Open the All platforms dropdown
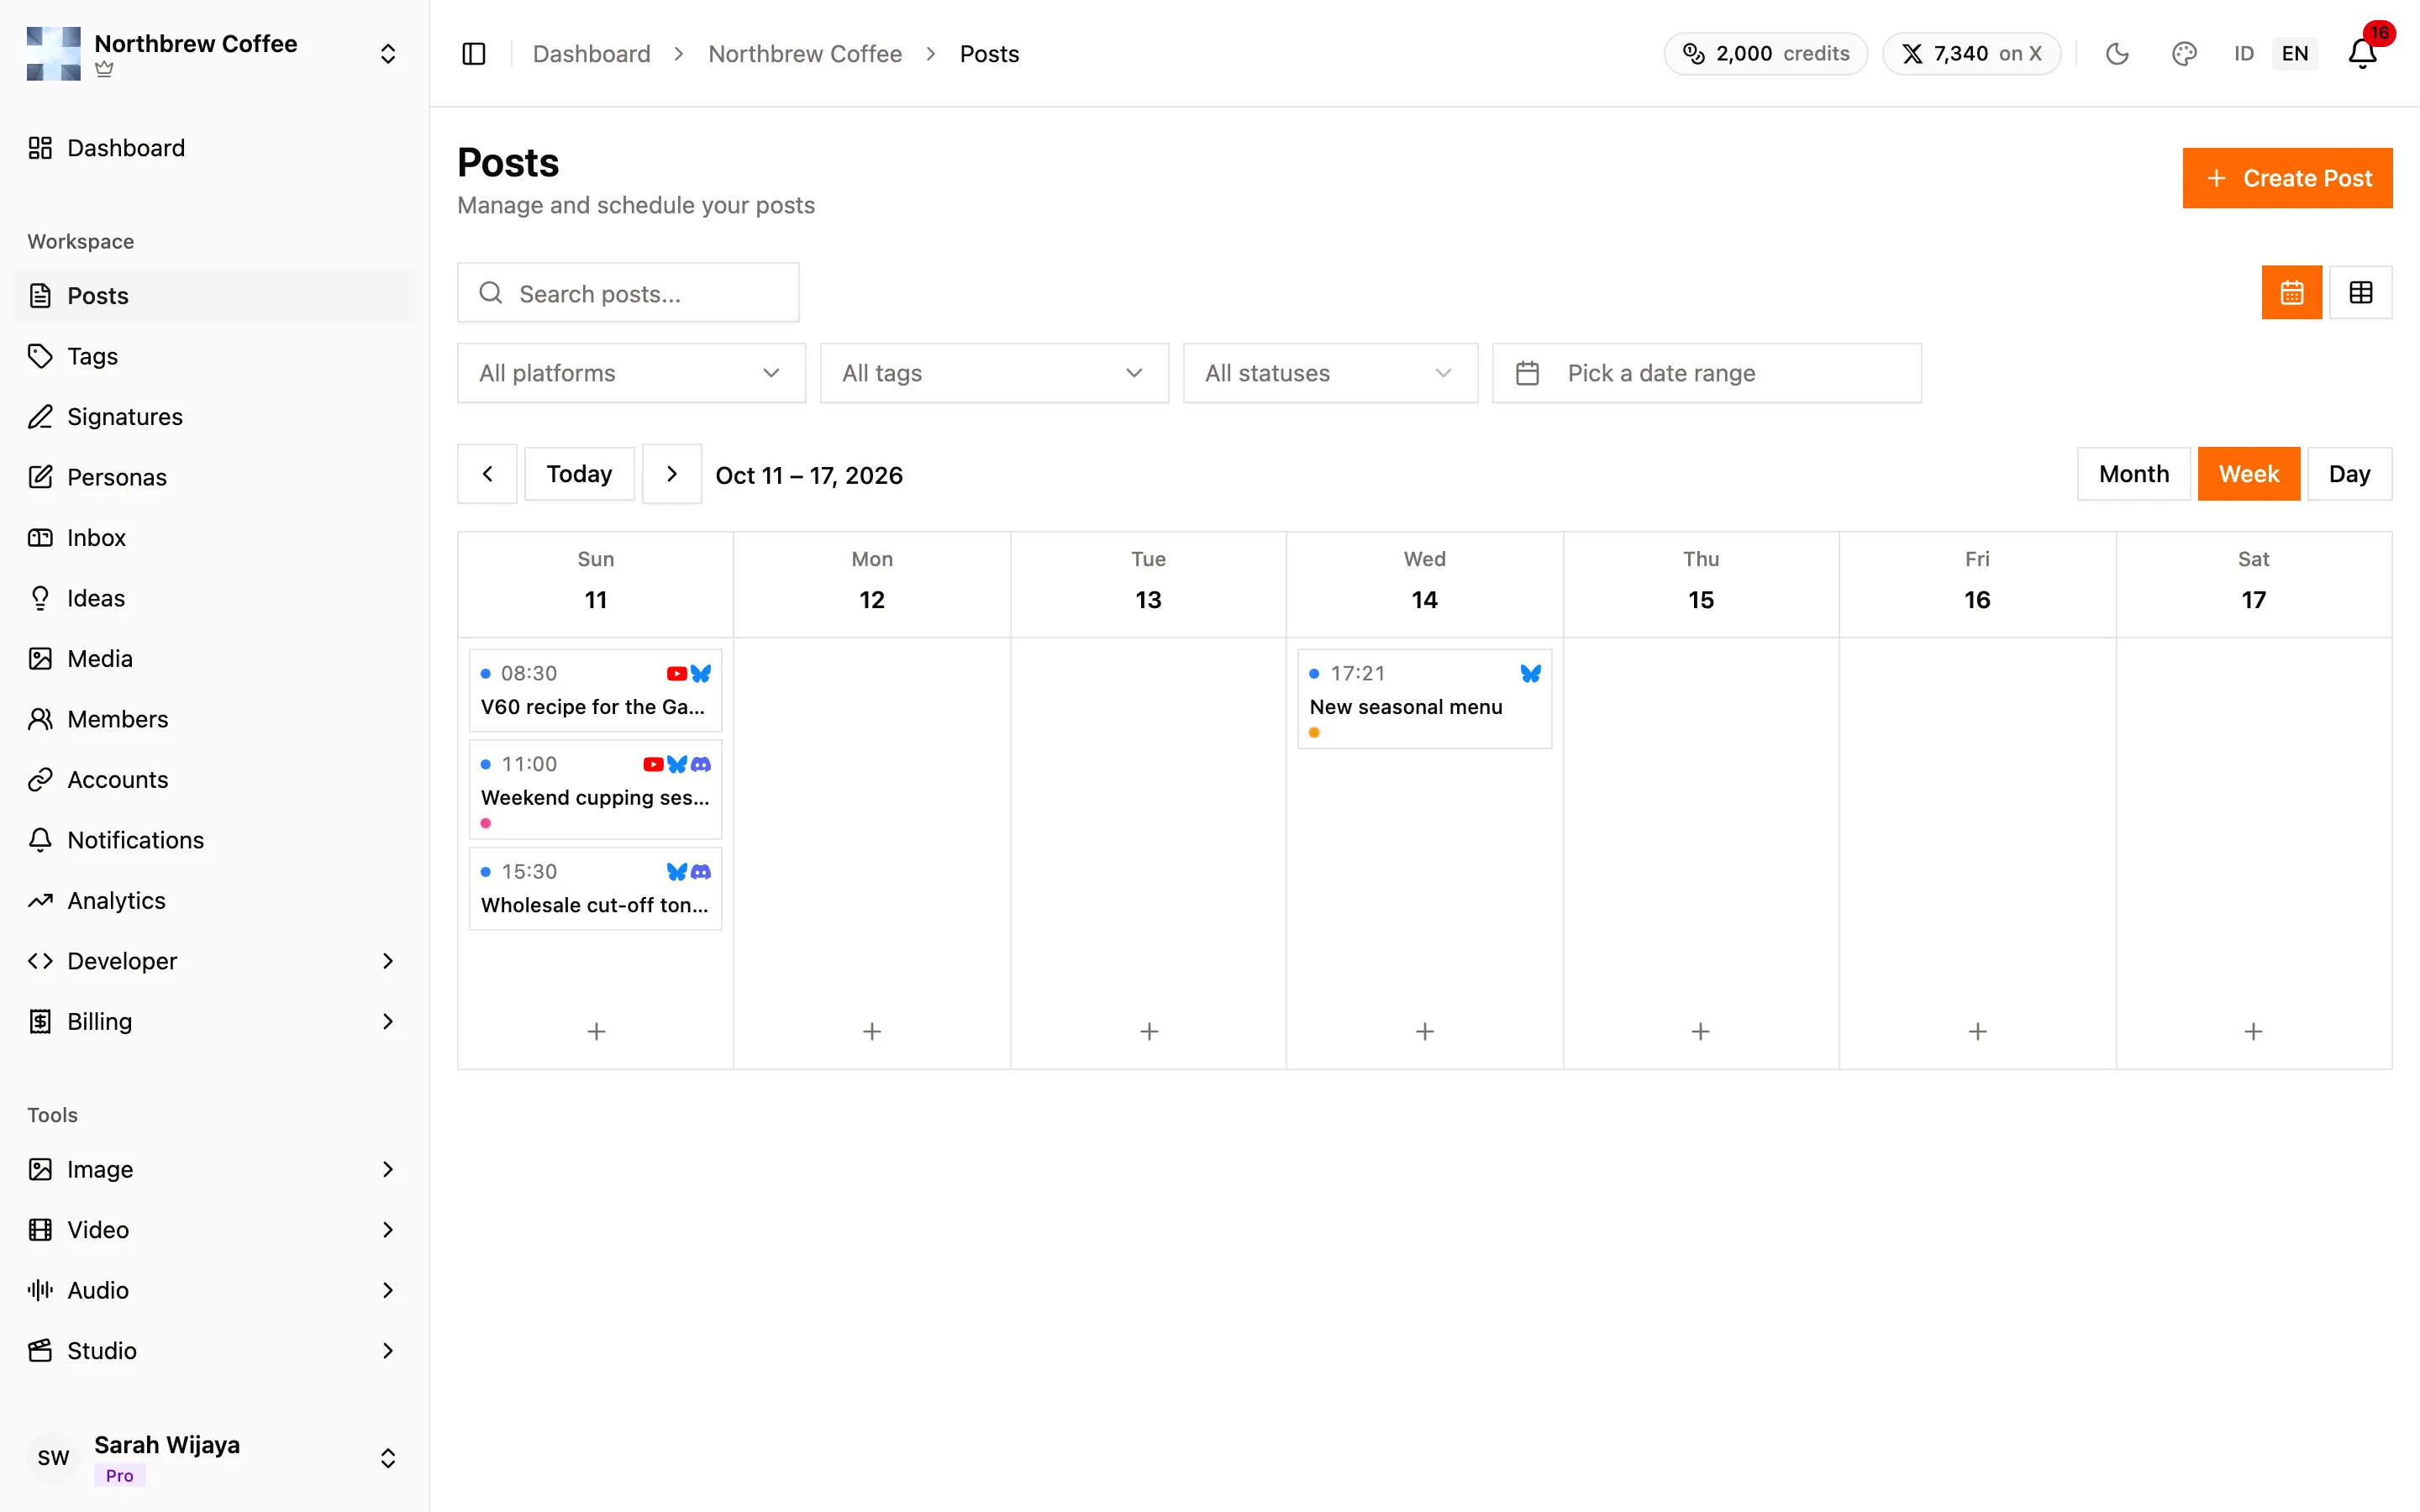This screenshot has height=1512, width=2420. [631, 374]
